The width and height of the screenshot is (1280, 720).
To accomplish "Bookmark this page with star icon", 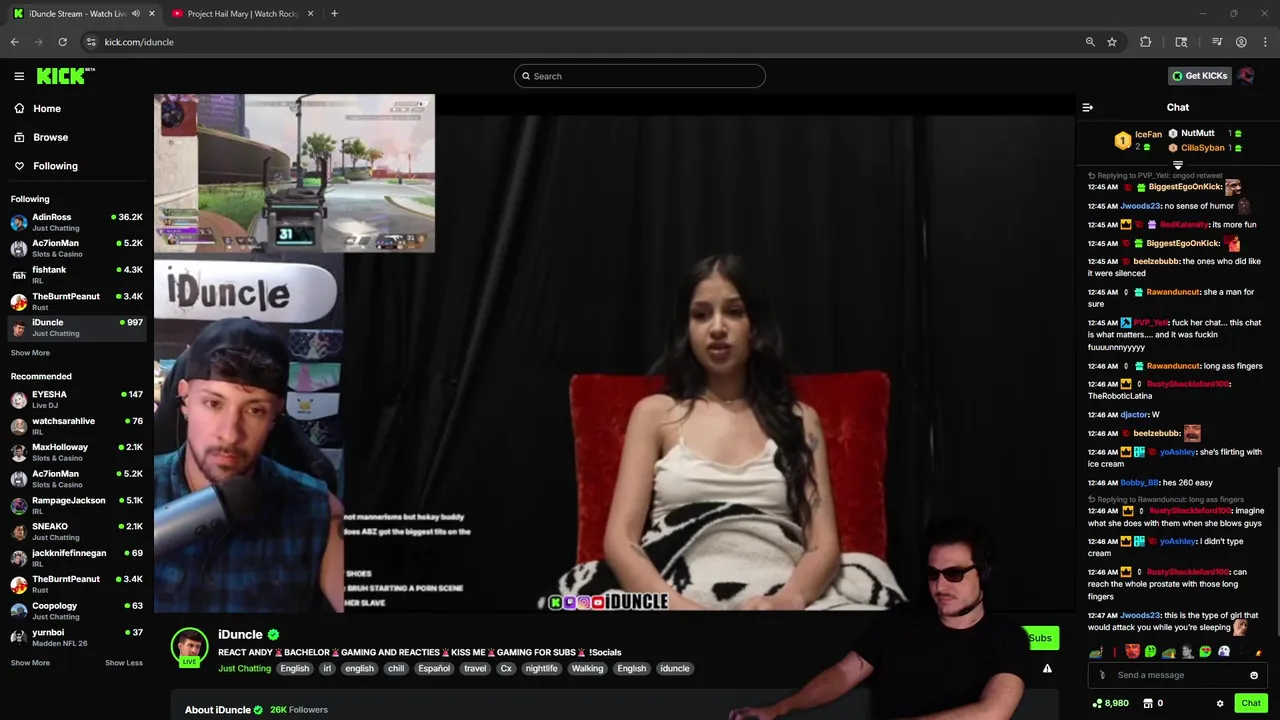I will [x=1111, y=42].
